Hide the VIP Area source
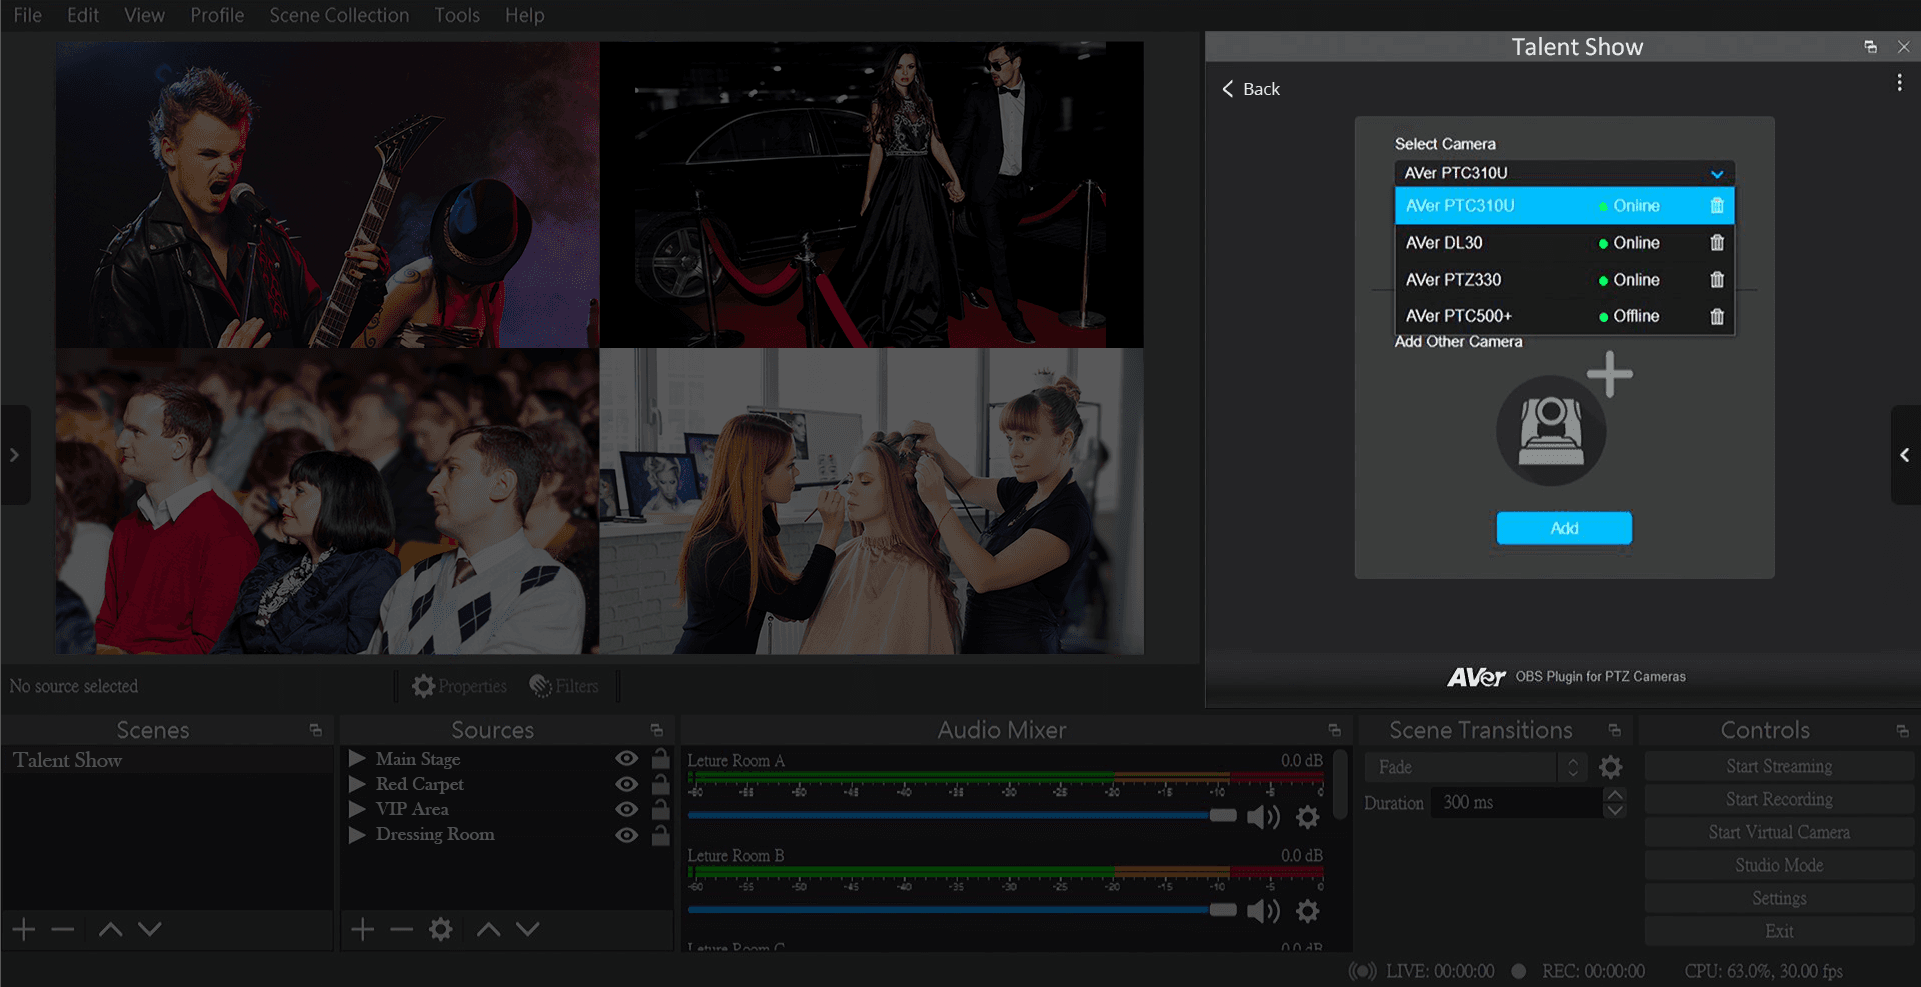Viewport: 1921px width, 987px height. (627, 809)
